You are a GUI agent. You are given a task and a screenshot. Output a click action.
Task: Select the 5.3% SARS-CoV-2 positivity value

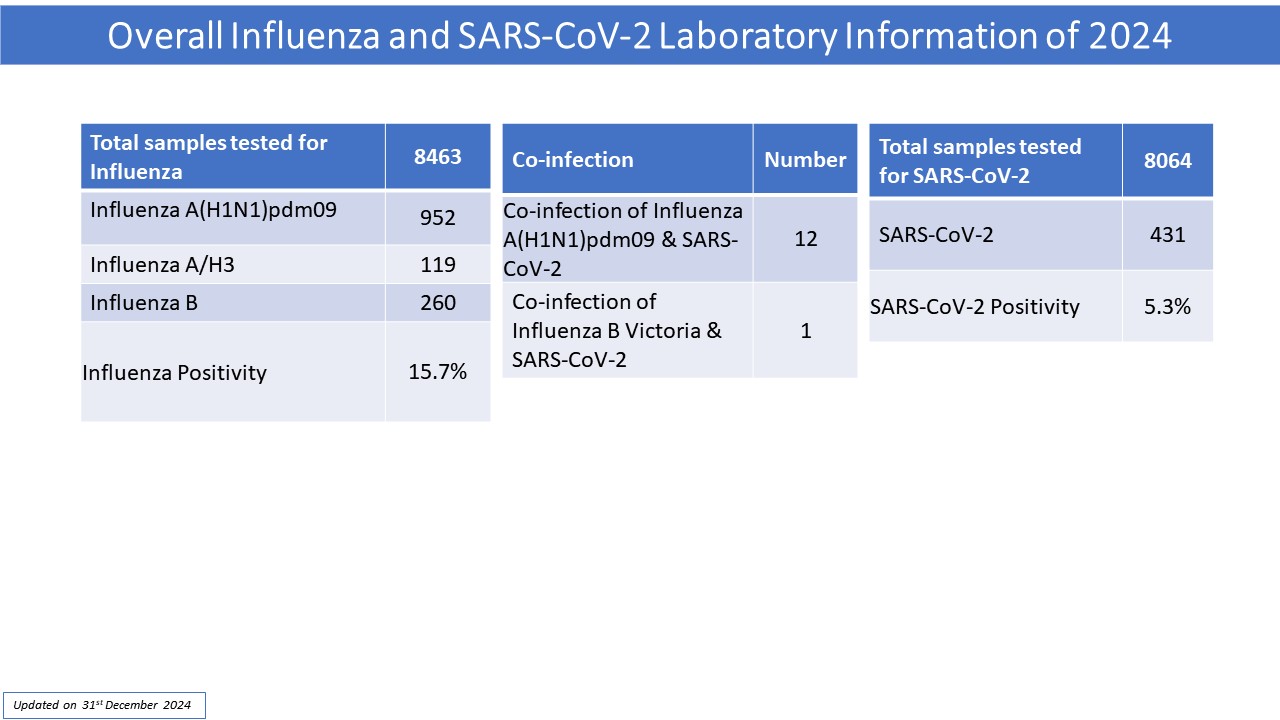tap(1167, 307)
